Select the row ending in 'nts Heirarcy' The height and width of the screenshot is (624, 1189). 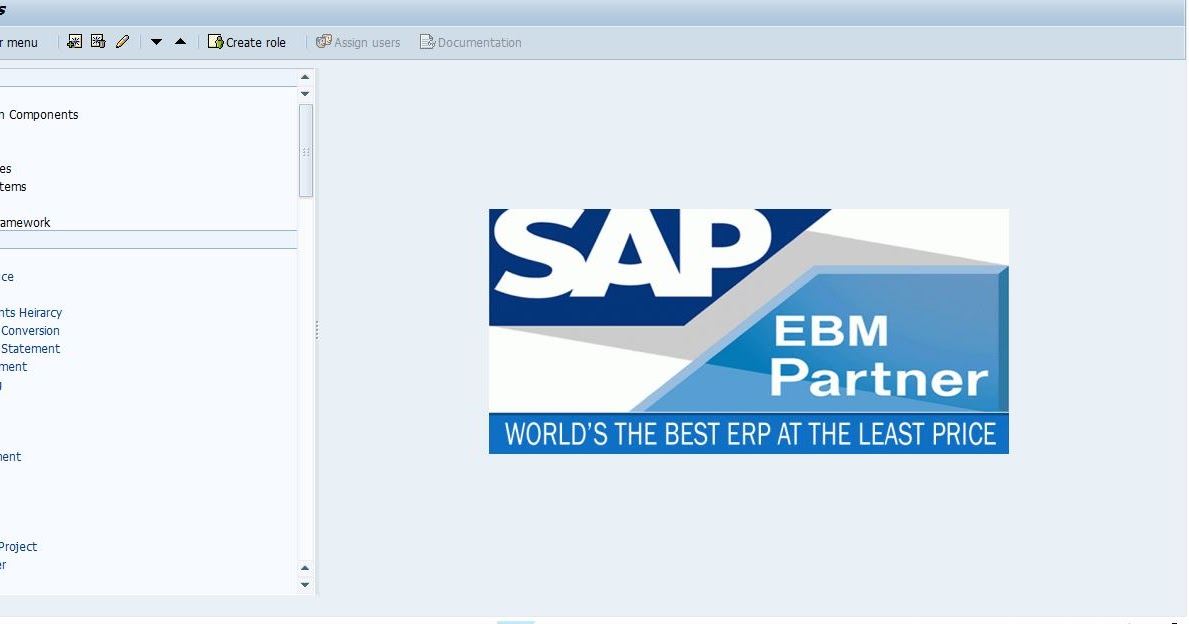point(31,312)
